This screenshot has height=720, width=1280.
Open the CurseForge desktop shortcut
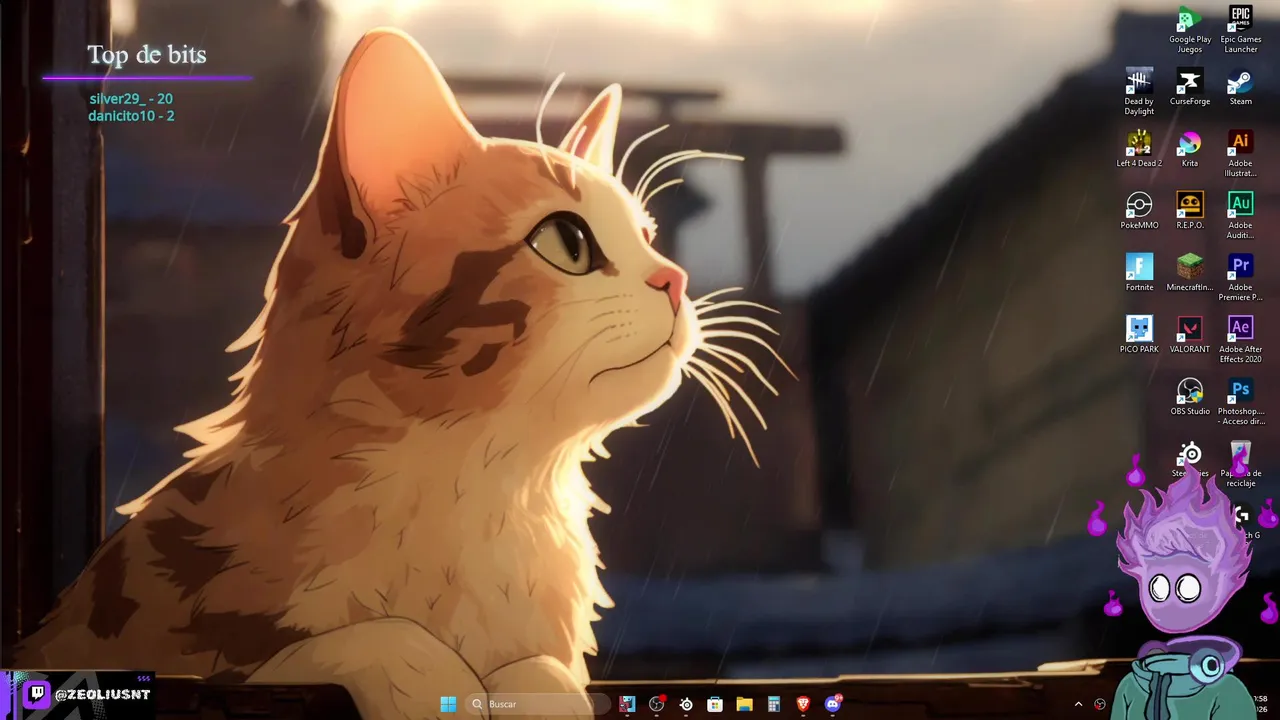(1189, 87)
